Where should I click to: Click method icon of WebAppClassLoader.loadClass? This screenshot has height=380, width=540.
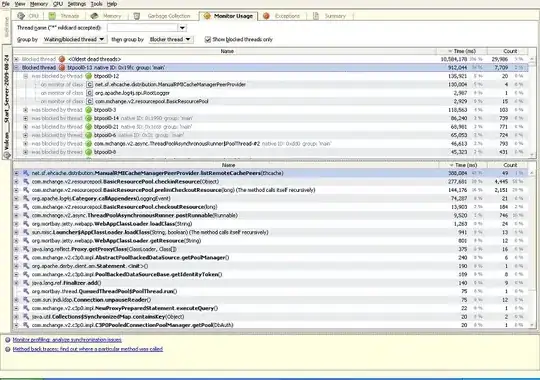26,224
